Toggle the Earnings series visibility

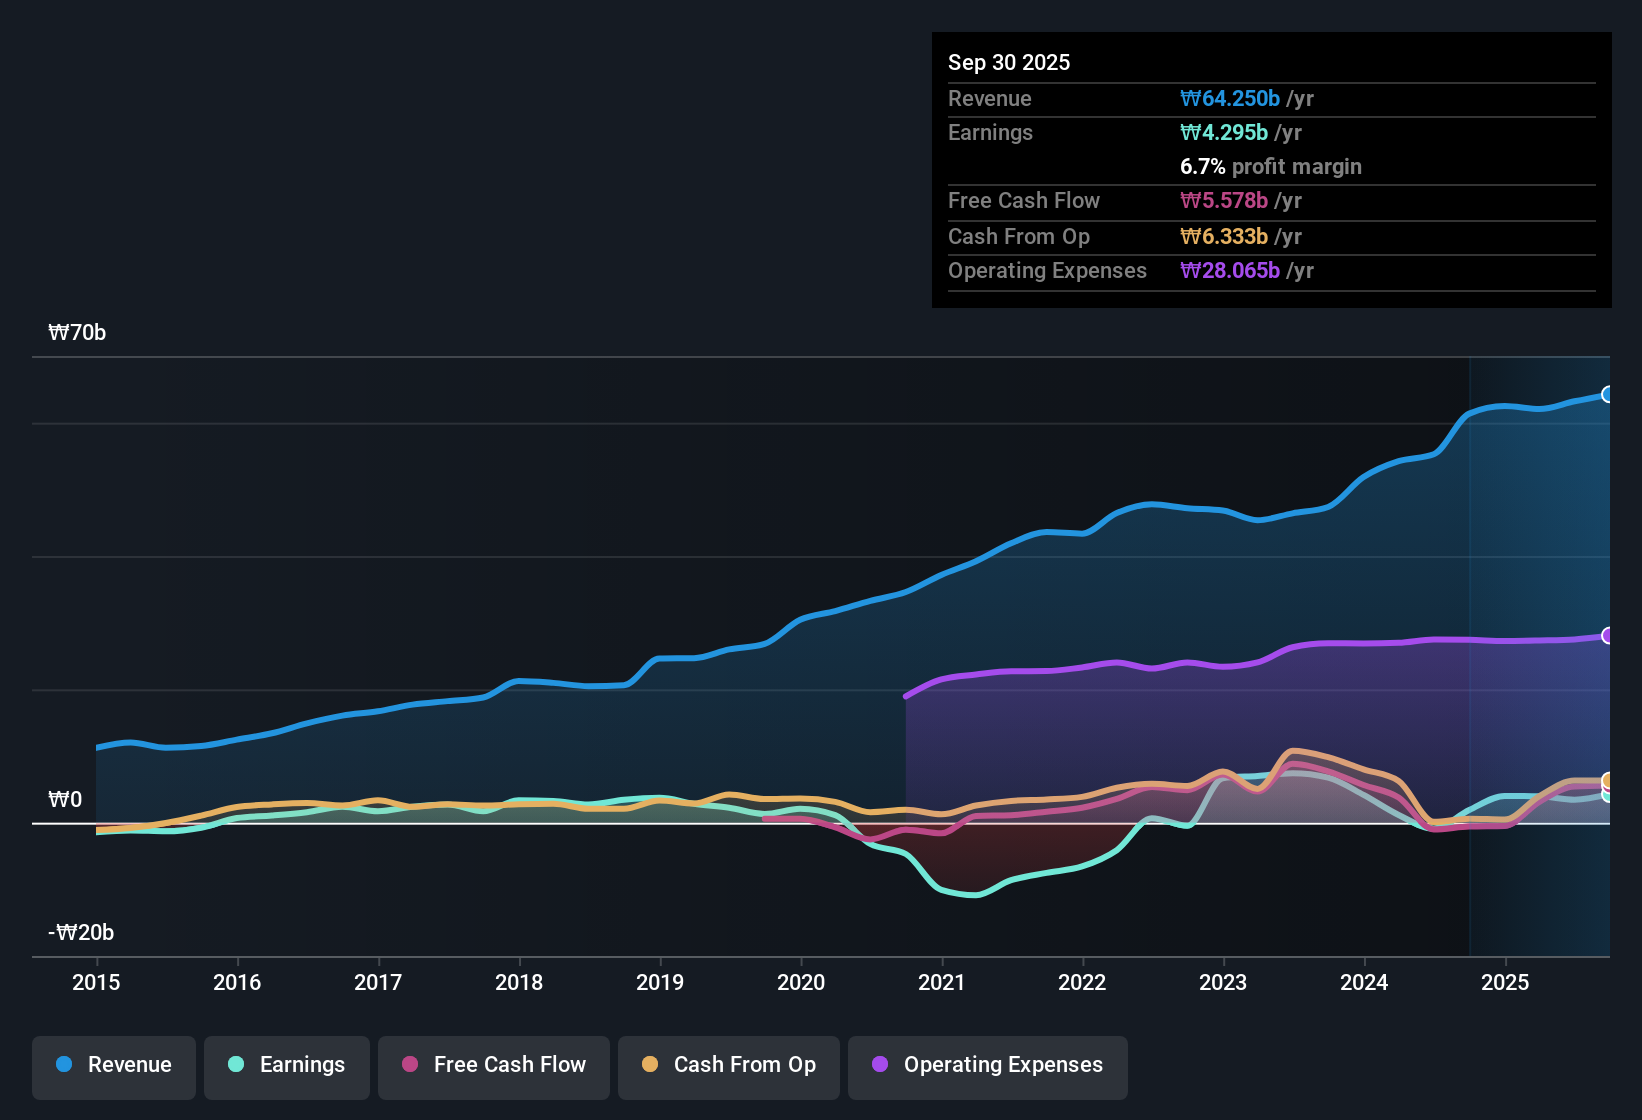click(287, 1065)
